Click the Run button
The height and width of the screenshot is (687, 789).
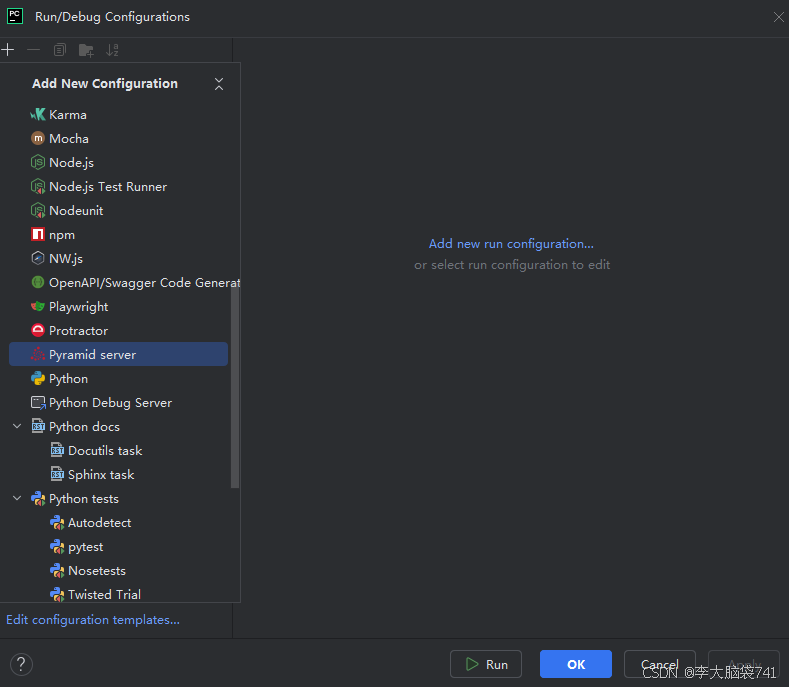point(486,664)
